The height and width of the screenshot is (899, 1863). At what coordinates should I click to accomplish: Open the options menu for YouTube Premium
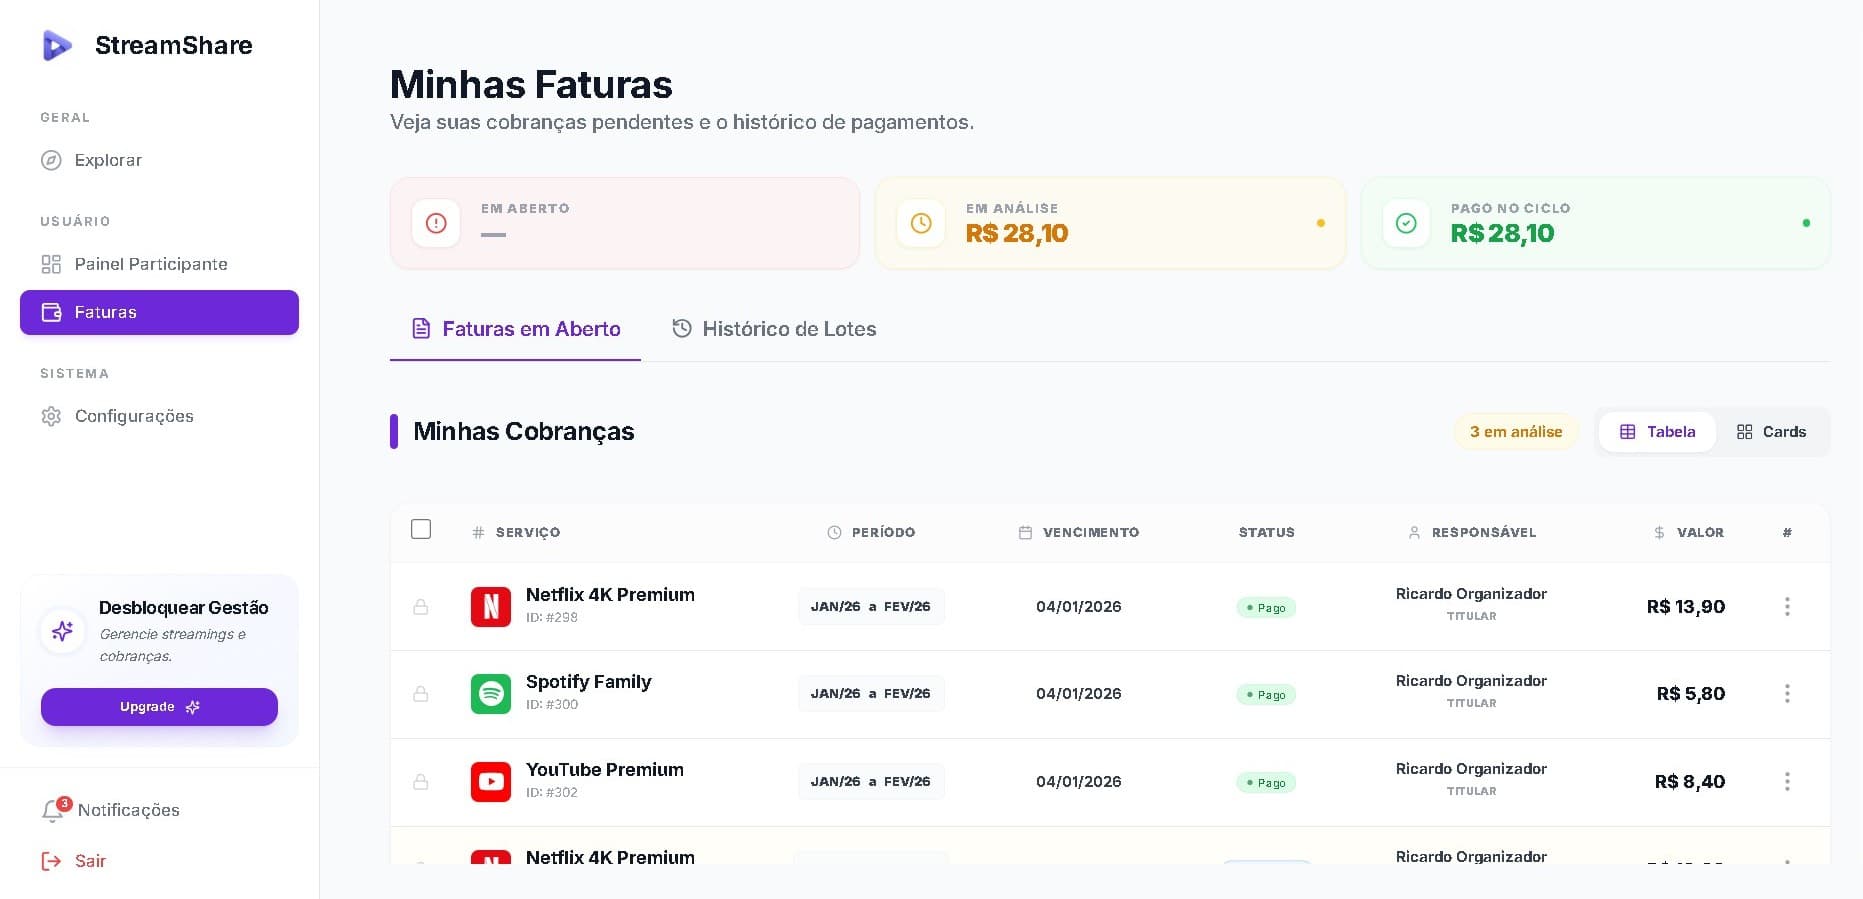(x=1787, y=781)
